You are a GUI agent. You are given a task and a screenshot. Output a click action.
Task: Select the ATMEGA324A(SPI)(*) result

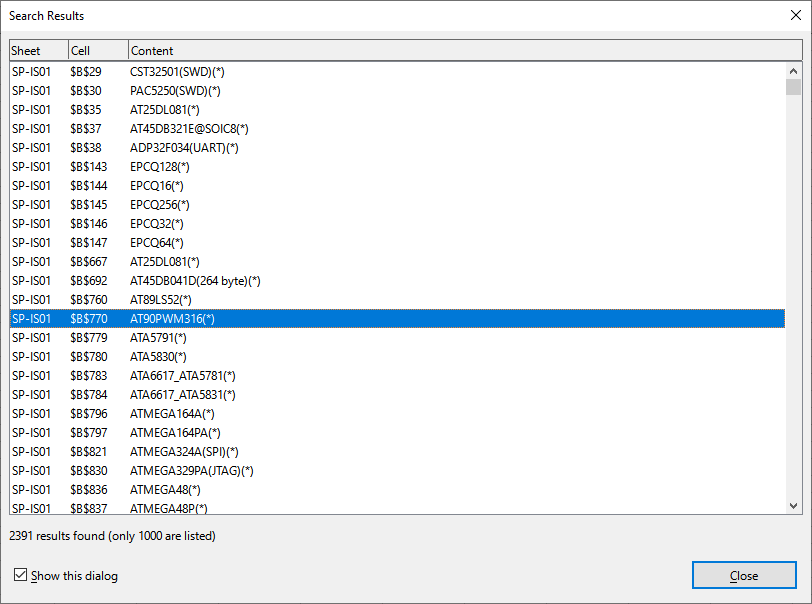point(397,452)
